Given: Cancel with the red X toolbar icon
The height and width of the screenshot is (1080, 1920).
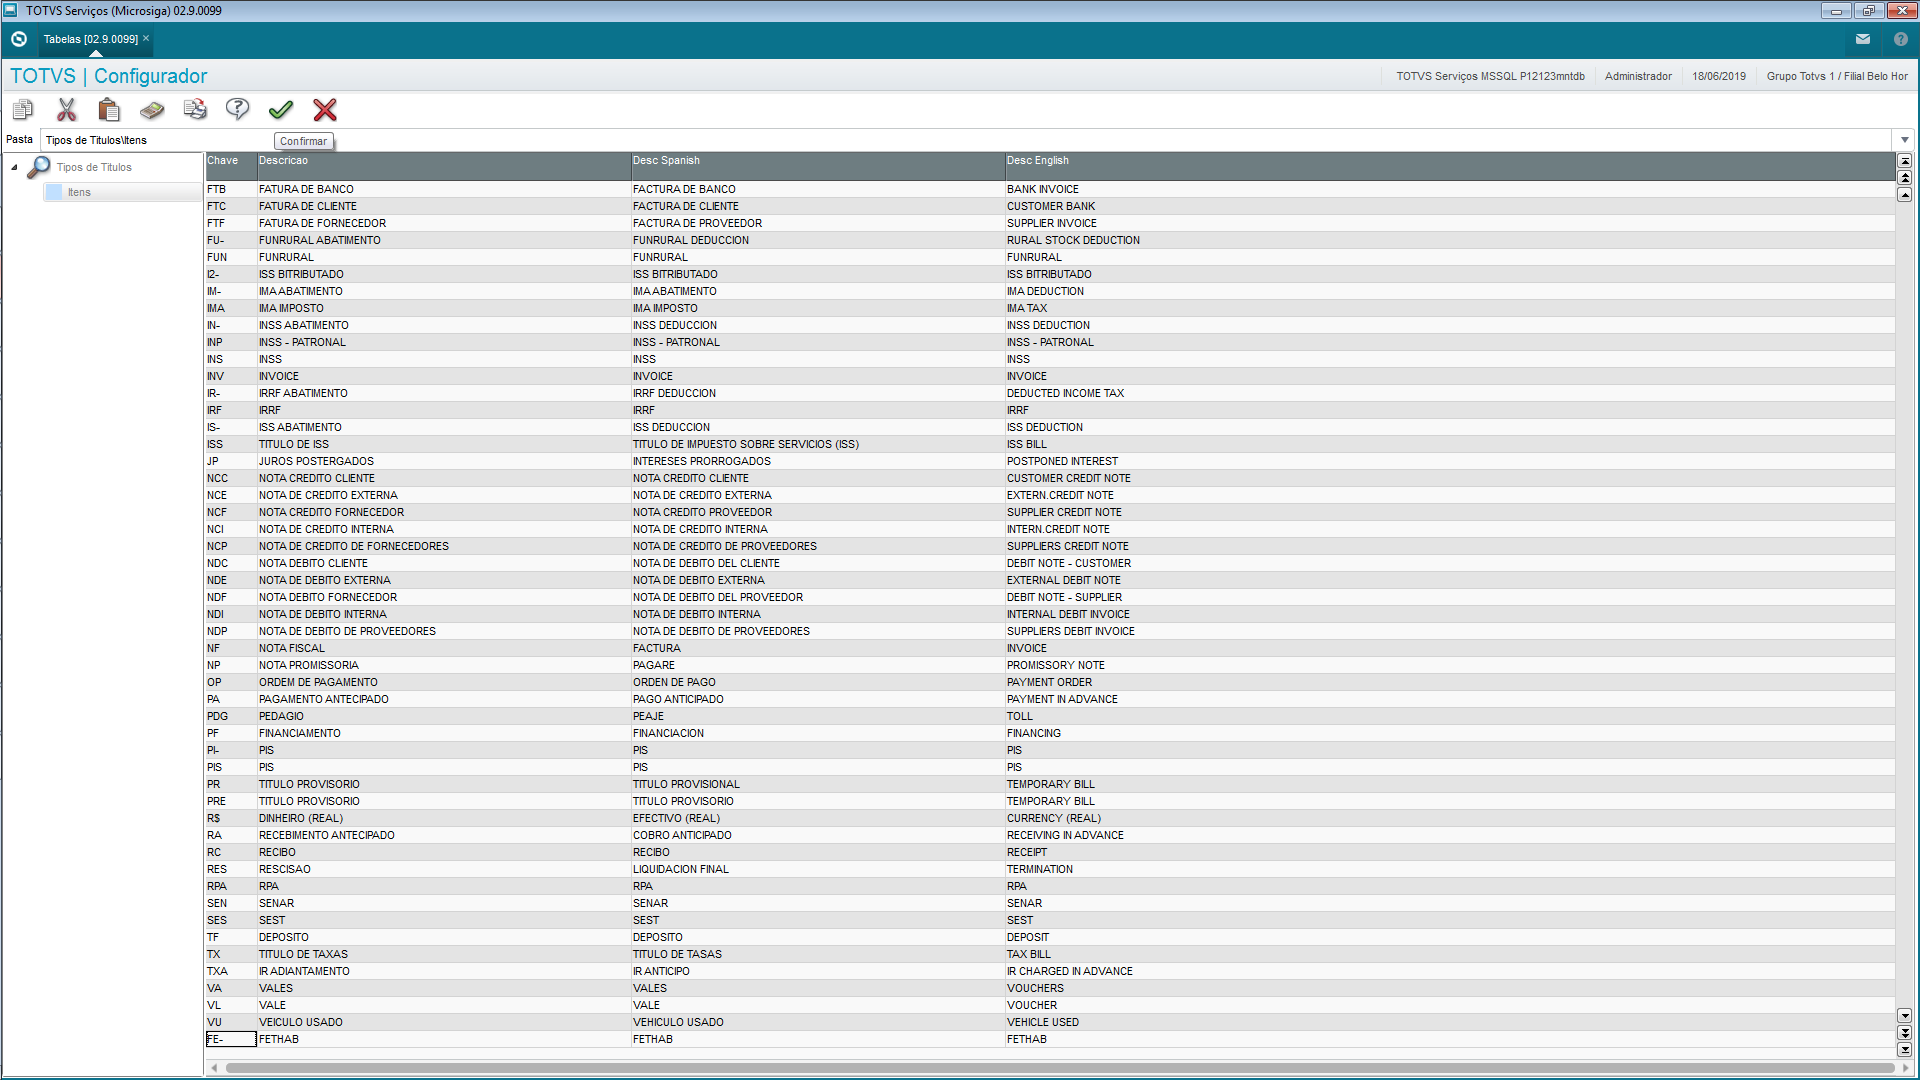Looking at the screenshot, I should (x=325, y=110).
